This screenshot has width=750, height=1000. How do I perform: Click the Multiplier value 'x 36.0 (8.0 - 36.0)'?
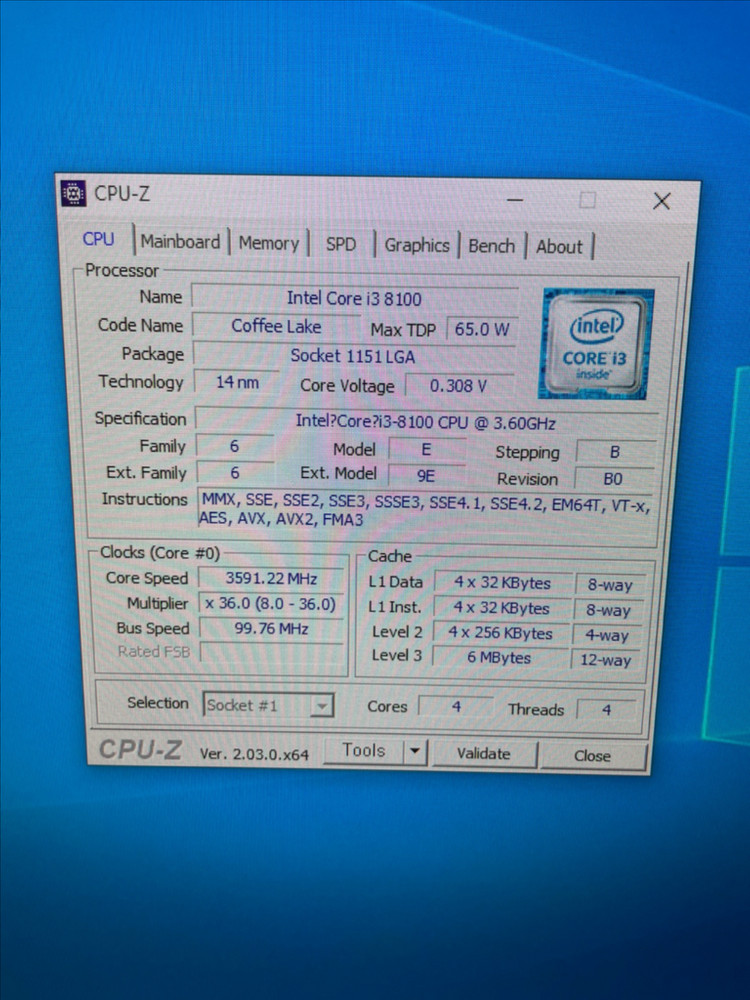coord(271,604)
